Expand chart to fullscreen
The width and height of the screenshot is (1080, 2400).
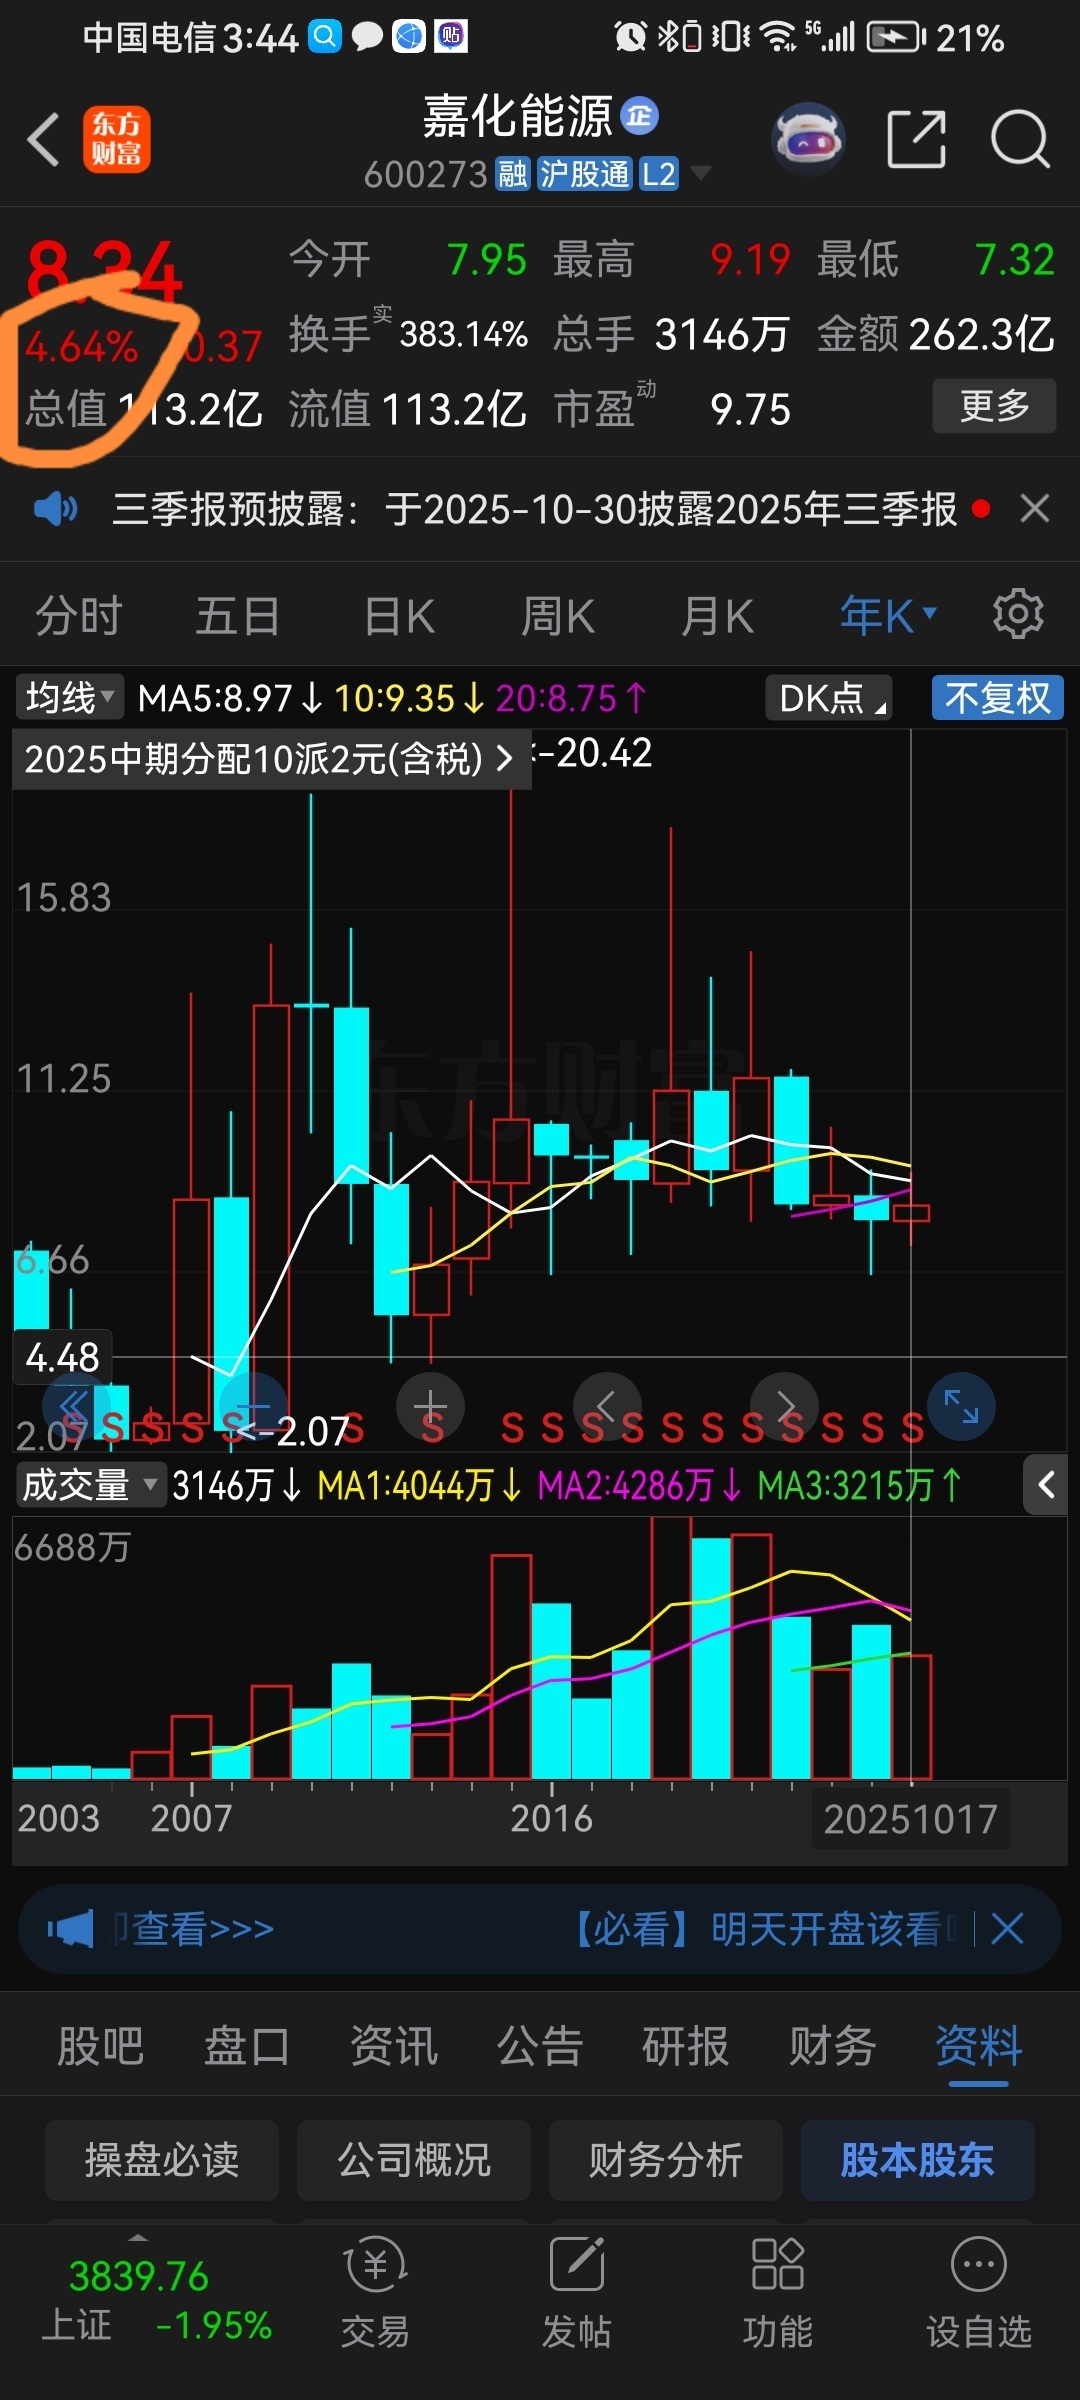point(961,1406)
